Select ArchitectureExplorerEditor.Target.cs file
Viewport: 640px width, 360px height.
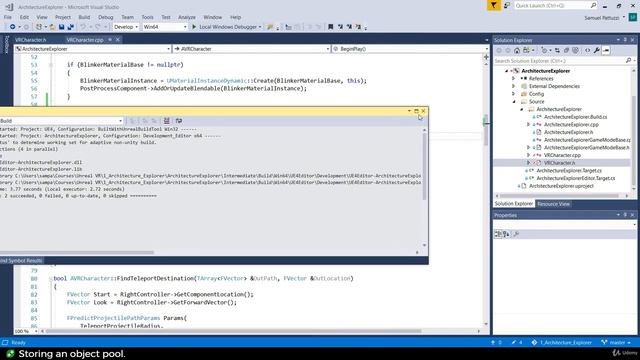[576, 178]
